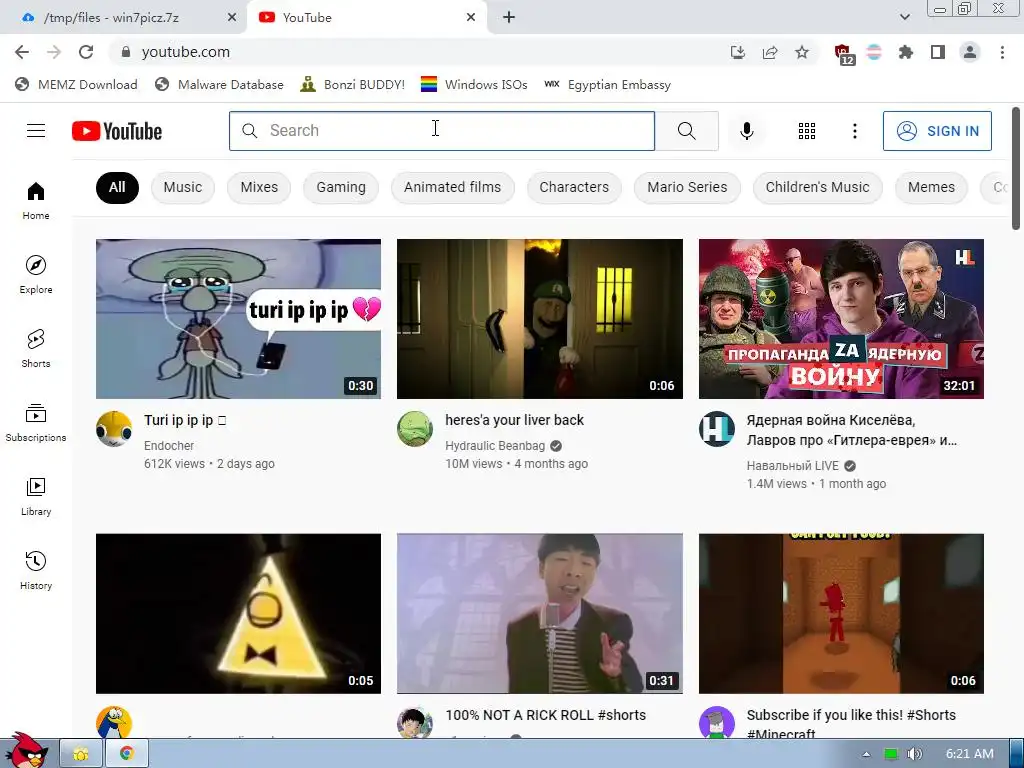Open the red shield extension with badge 12
Viewport: 1024px width, 768px height.
(x=844, y=54)
